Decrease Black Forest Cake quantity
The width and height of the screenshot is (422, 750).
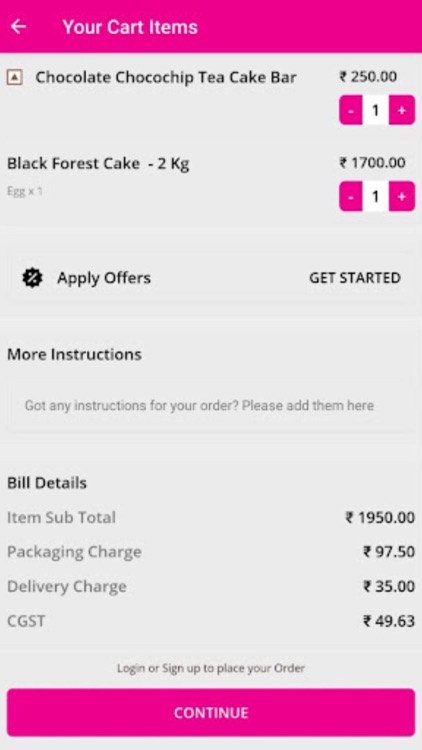coord(351,197)
